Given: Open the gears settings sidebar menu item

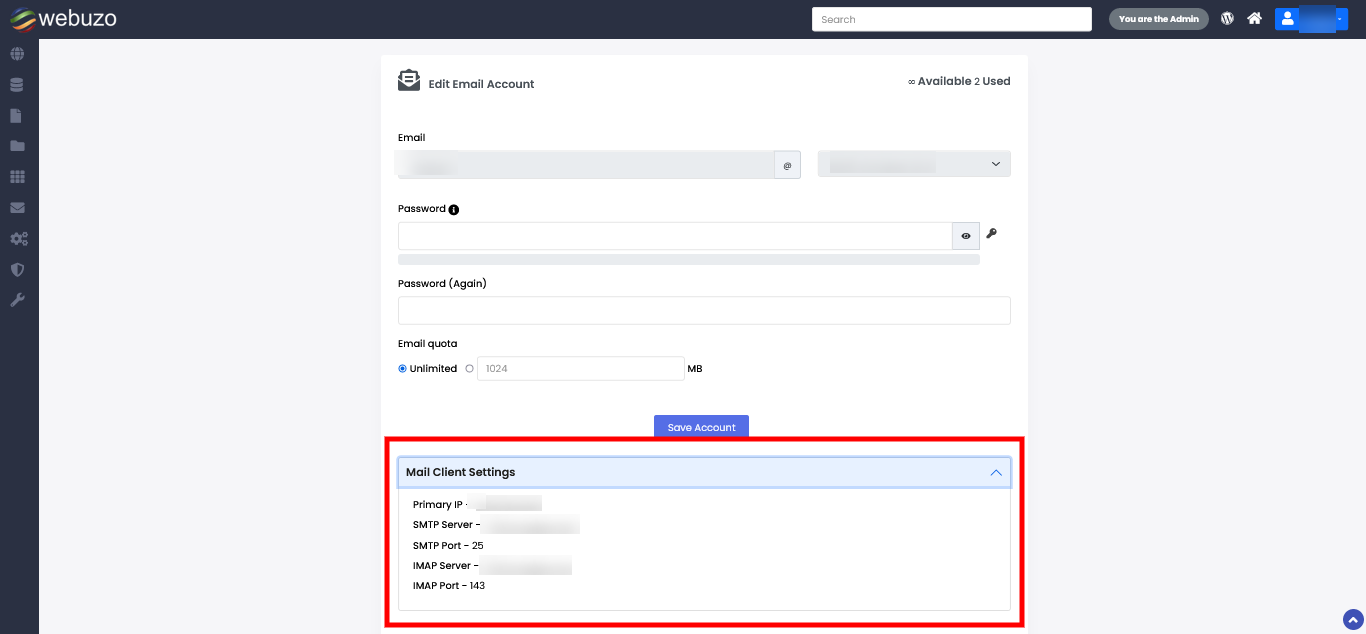Looking at the screenshot, I should coord(18,239).
